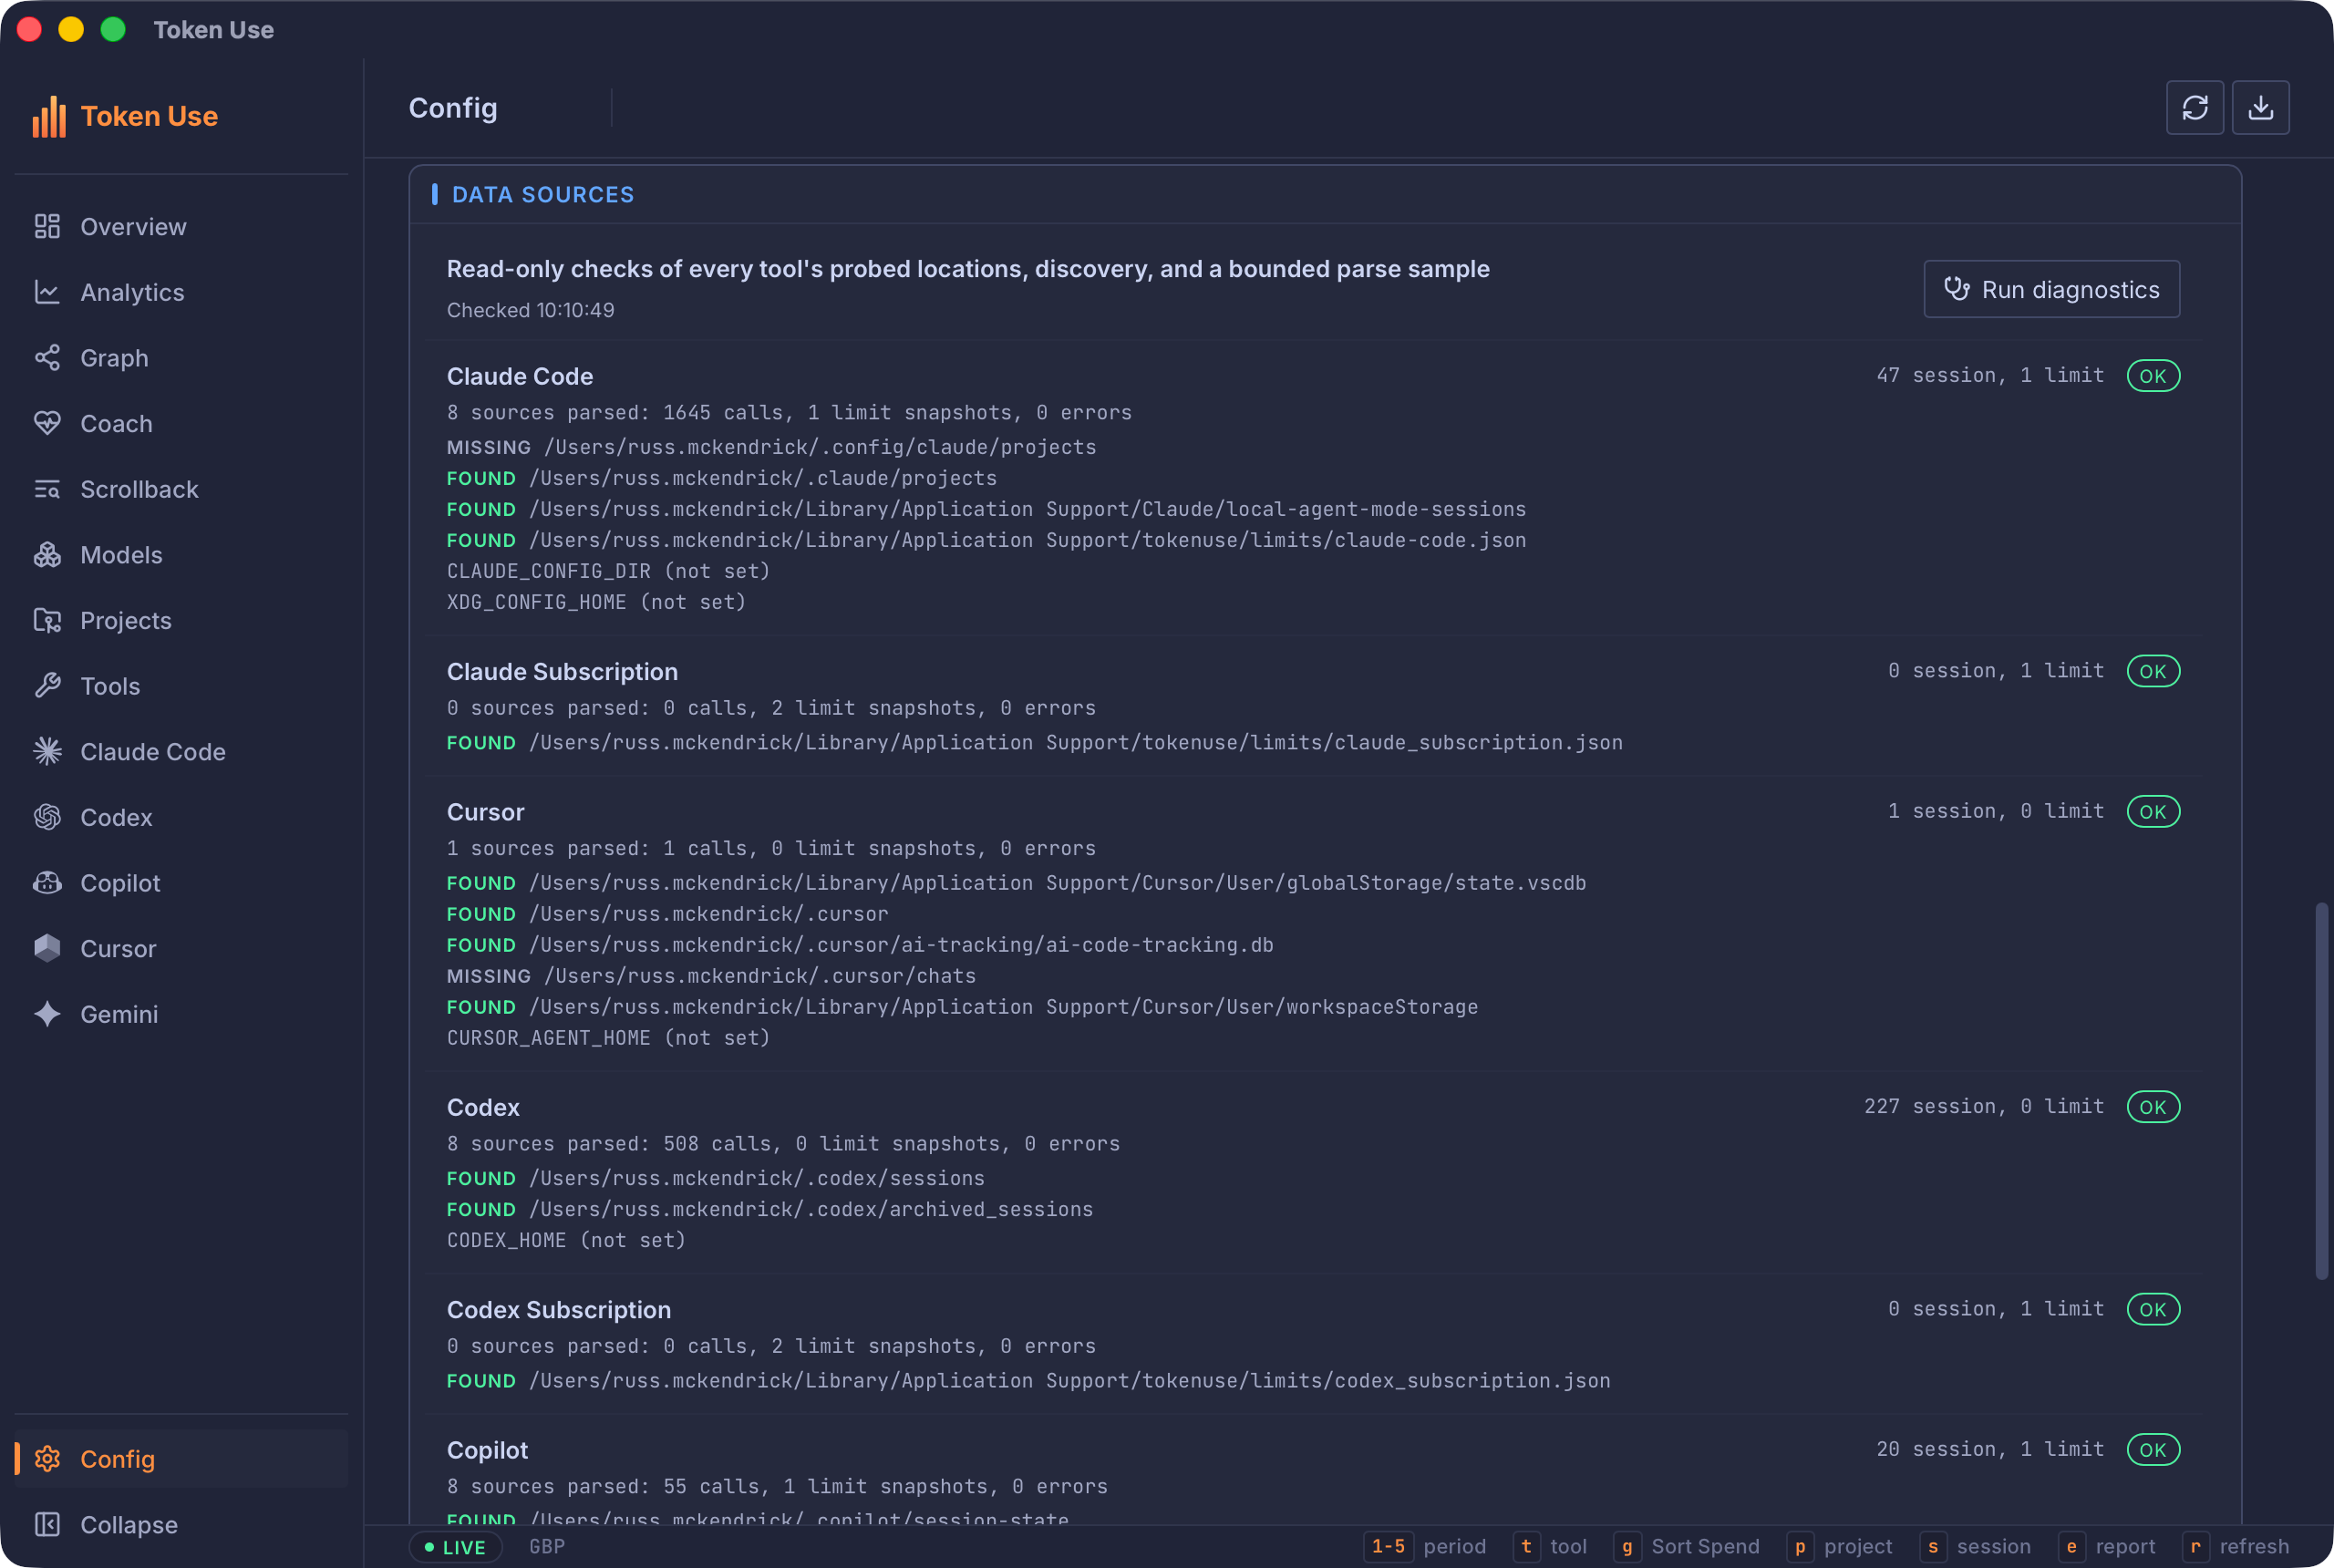
Task: Click the OK badge for Claude Subscription
Action: (x=2153, y=671)
